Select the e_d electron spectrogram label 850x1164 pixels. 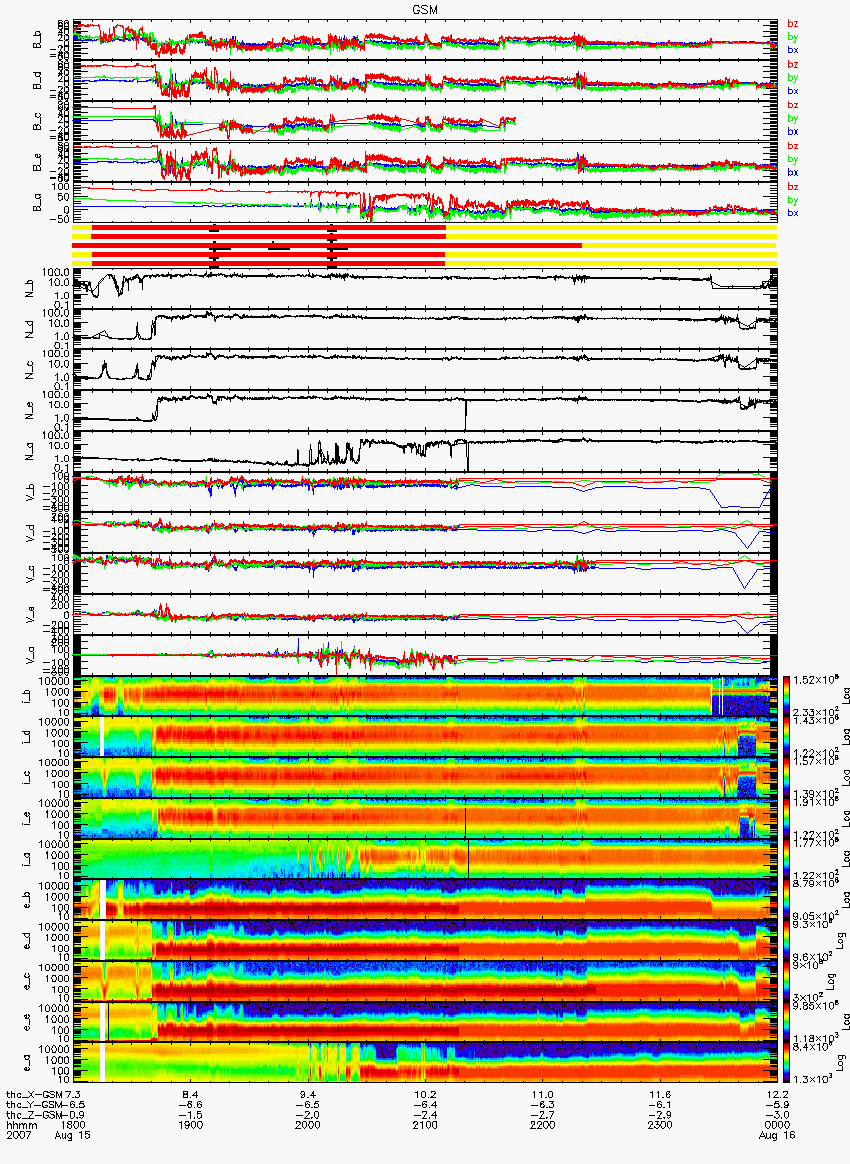(27, 941)
